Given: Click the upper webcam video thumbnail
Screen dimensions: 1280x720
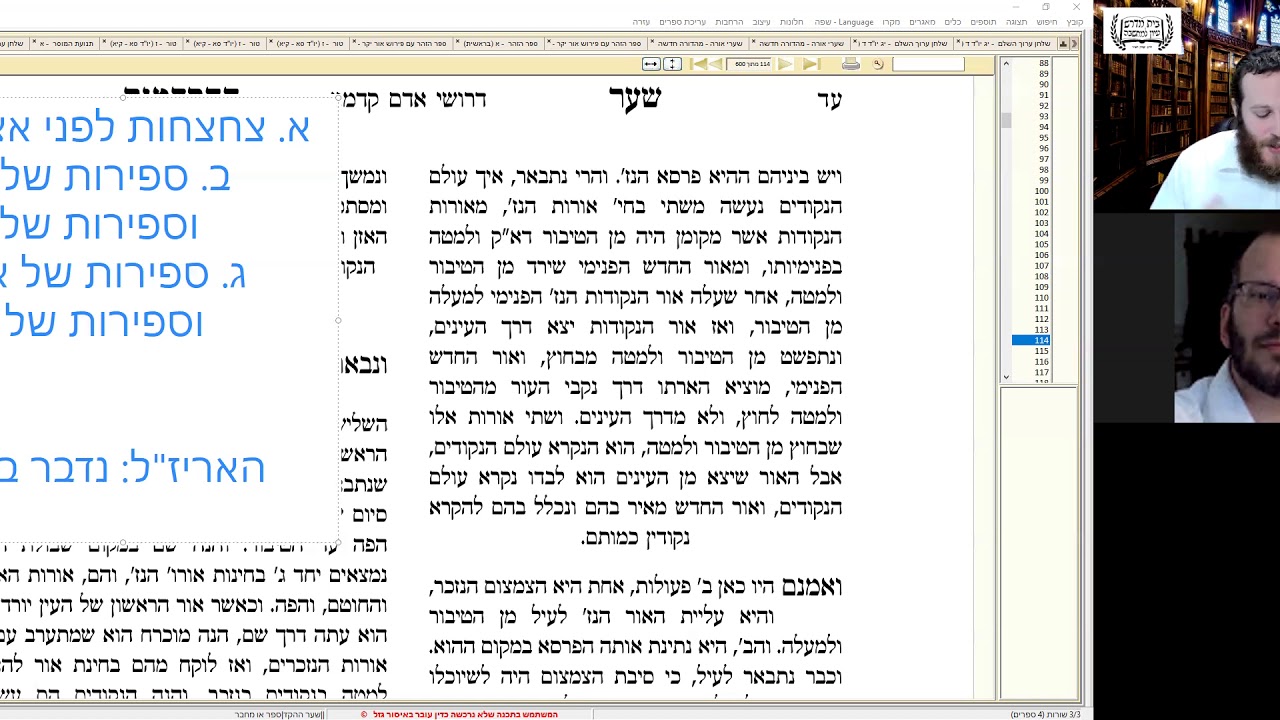Looking at the screenshot, I should tap(1186, 105).
